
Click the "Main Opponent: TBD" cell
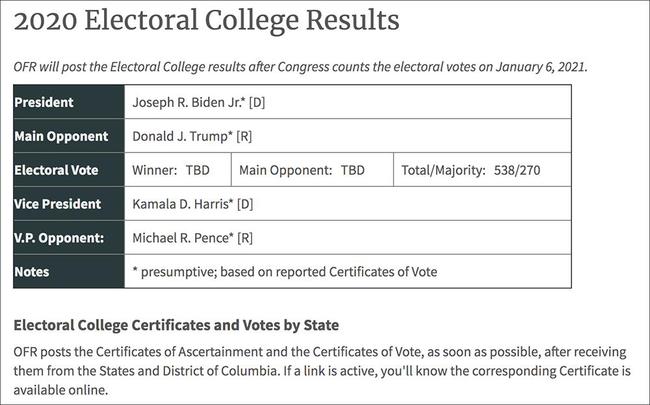point(310,170)
